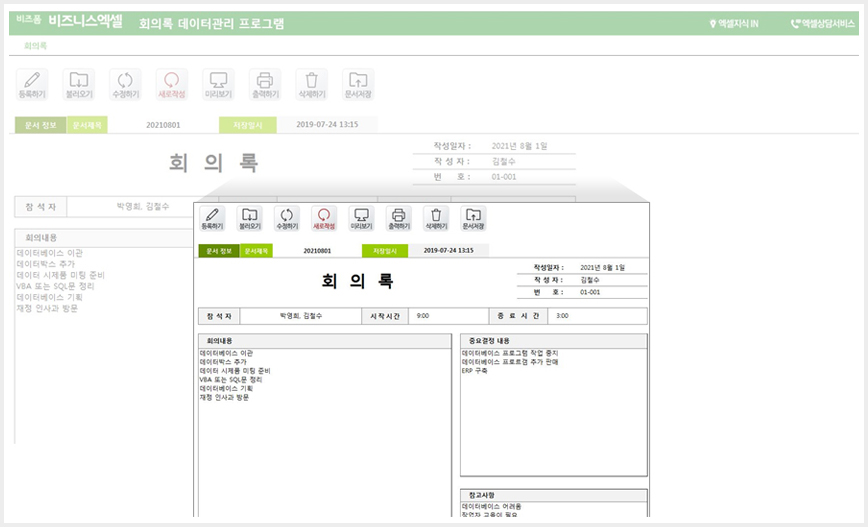The width and height of the screenshot is (868, 527).
Task: Click the faded 등록하기 icon in the background toolbar
Action: click(32, 85)
